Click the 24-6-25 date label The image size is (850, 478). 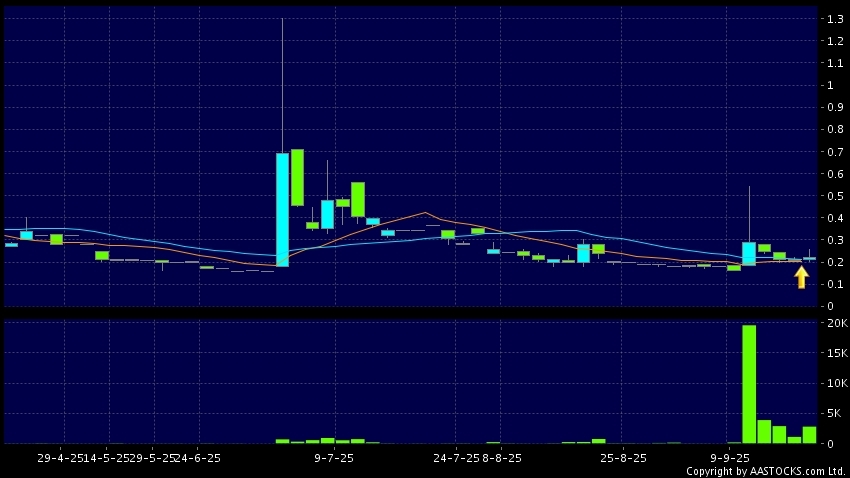(198, 457)
